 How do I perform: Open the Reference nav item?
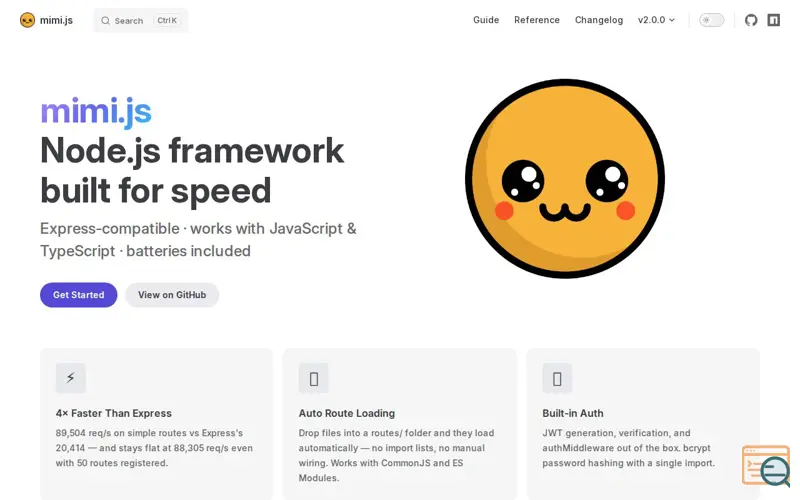537,20
